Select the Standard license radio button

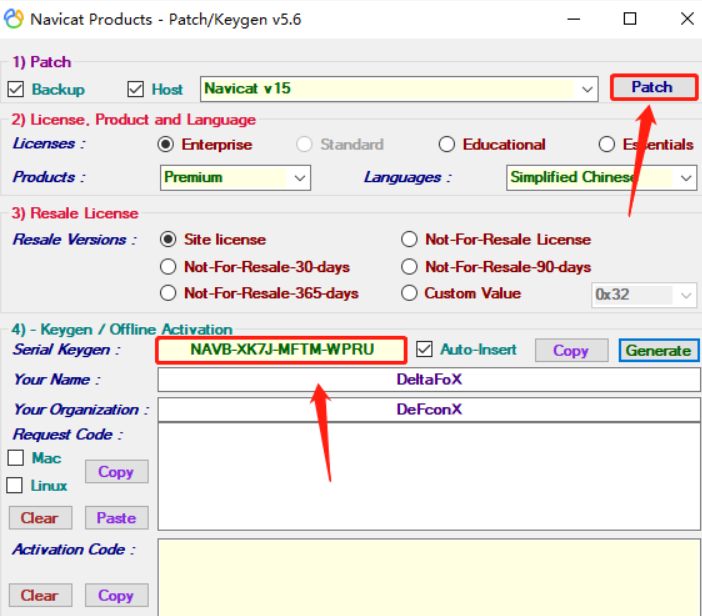[x=304, y=145]
